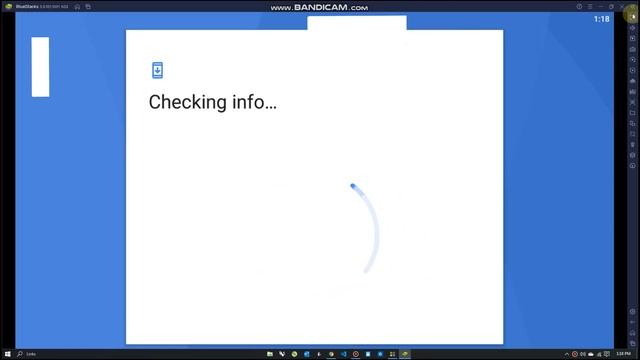Open the recent apps icon in BlueStacks title bar
This screenshot has height=360, width=640.
point(88,7)
